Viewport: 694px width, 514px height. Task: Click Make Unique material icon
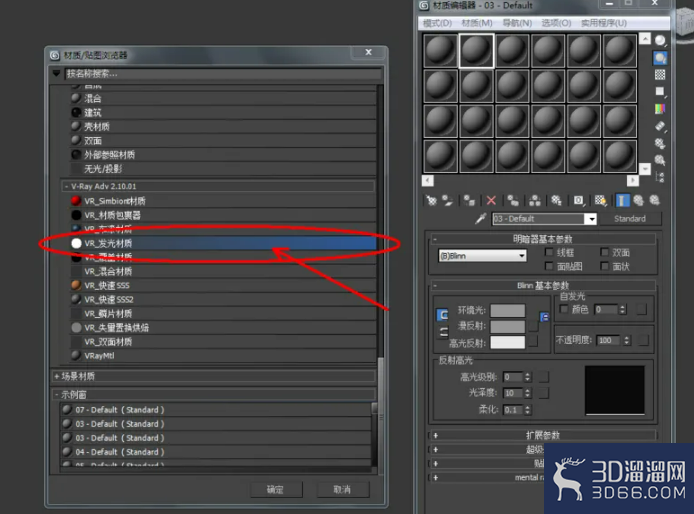click(535, 201)
